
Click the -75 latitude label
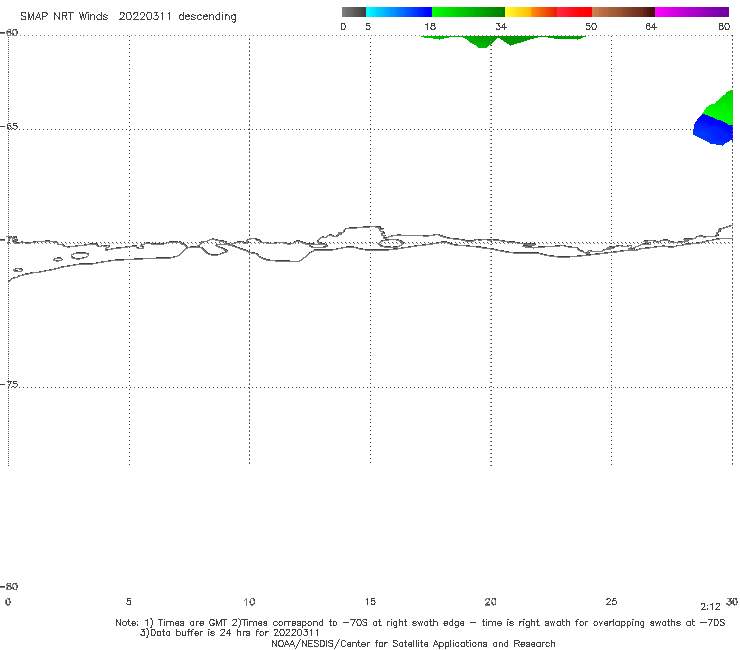coord(9,385)
